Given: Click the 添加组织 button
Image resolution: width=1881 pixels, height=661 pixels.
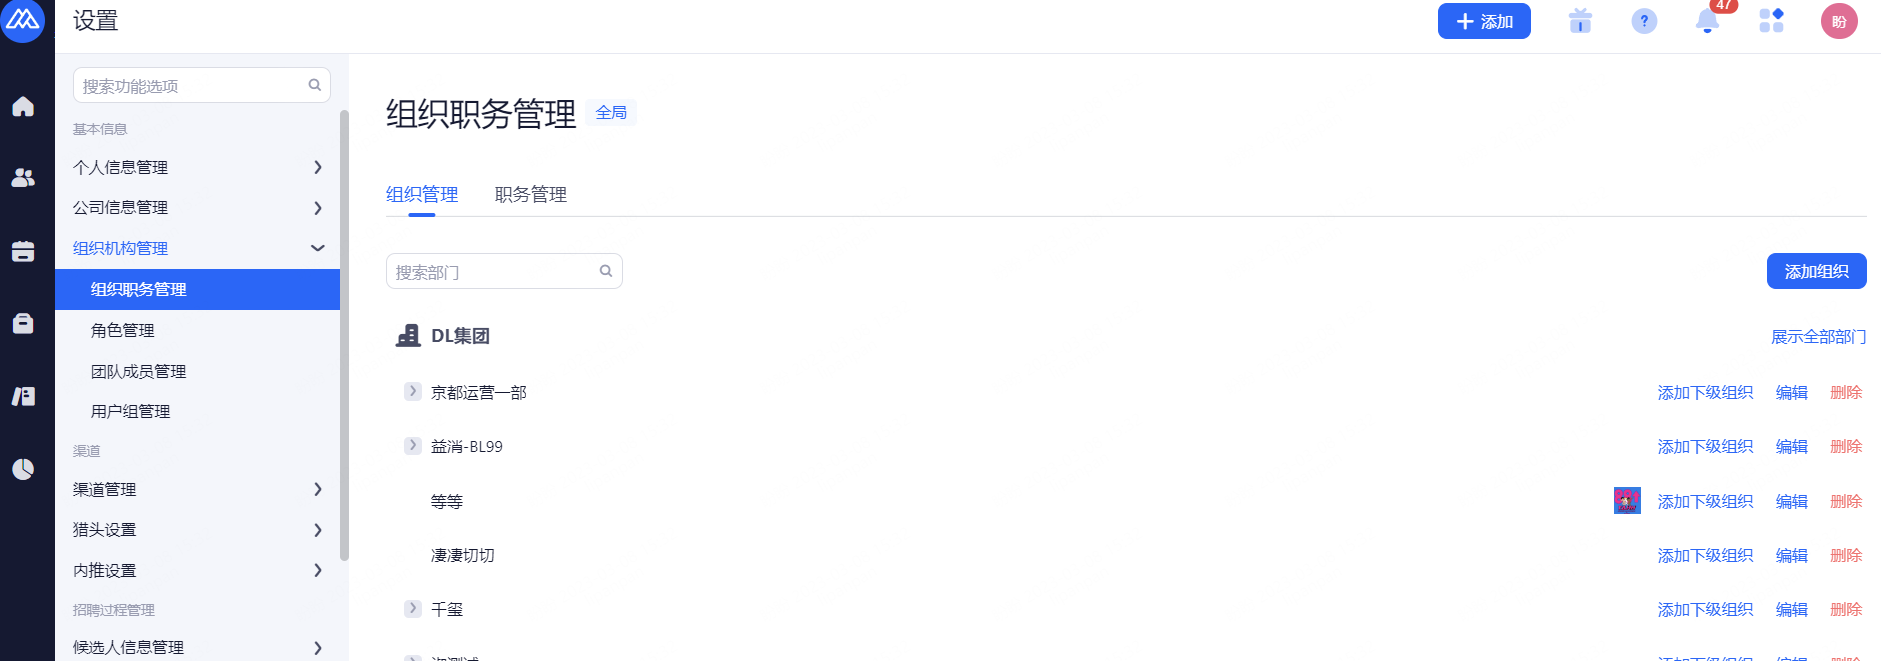Looking at the screenshot, I should [1816, 271].
